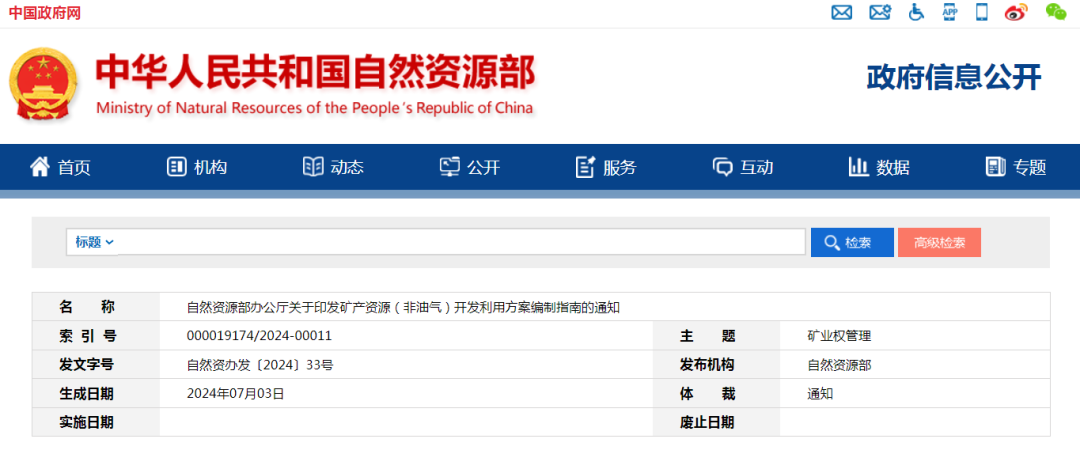Screen dimensions: 1080x454
Task: Open the APP download icon
Action: (x=950, y=13)
